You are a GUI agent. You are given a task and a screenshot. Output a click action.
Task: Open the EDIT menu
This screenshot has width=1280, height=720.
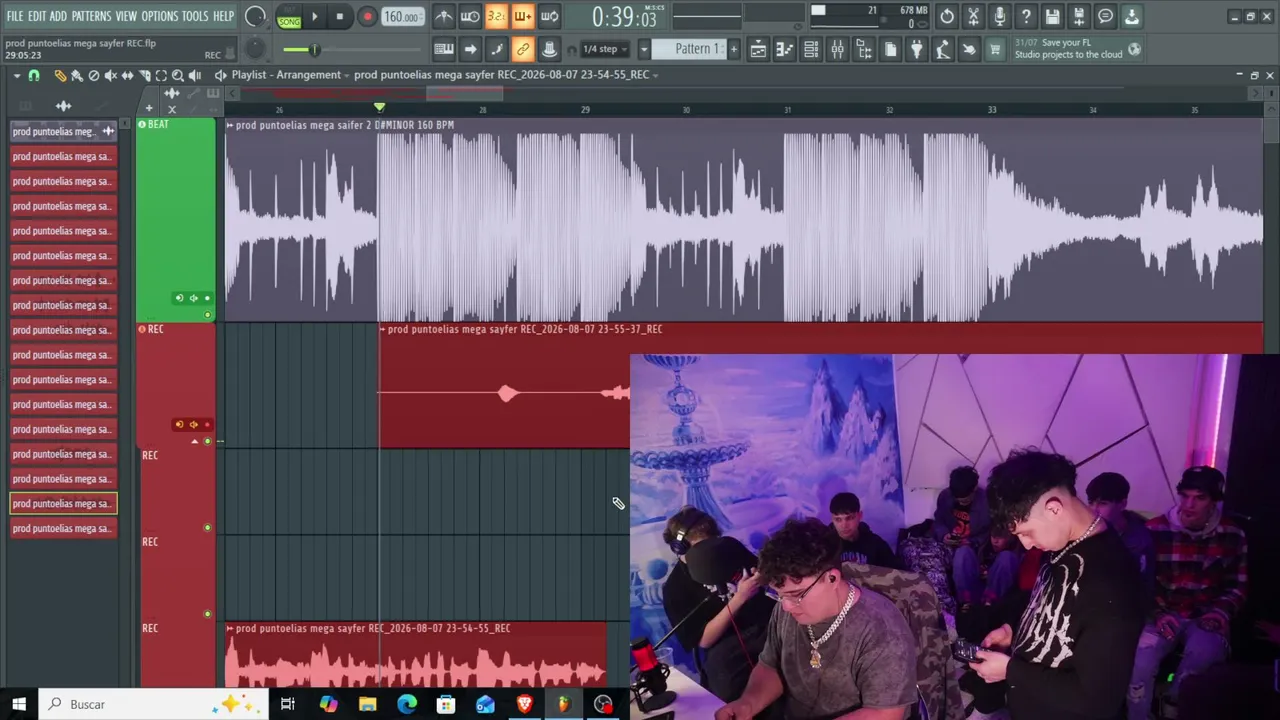click(x=37, y=16)
